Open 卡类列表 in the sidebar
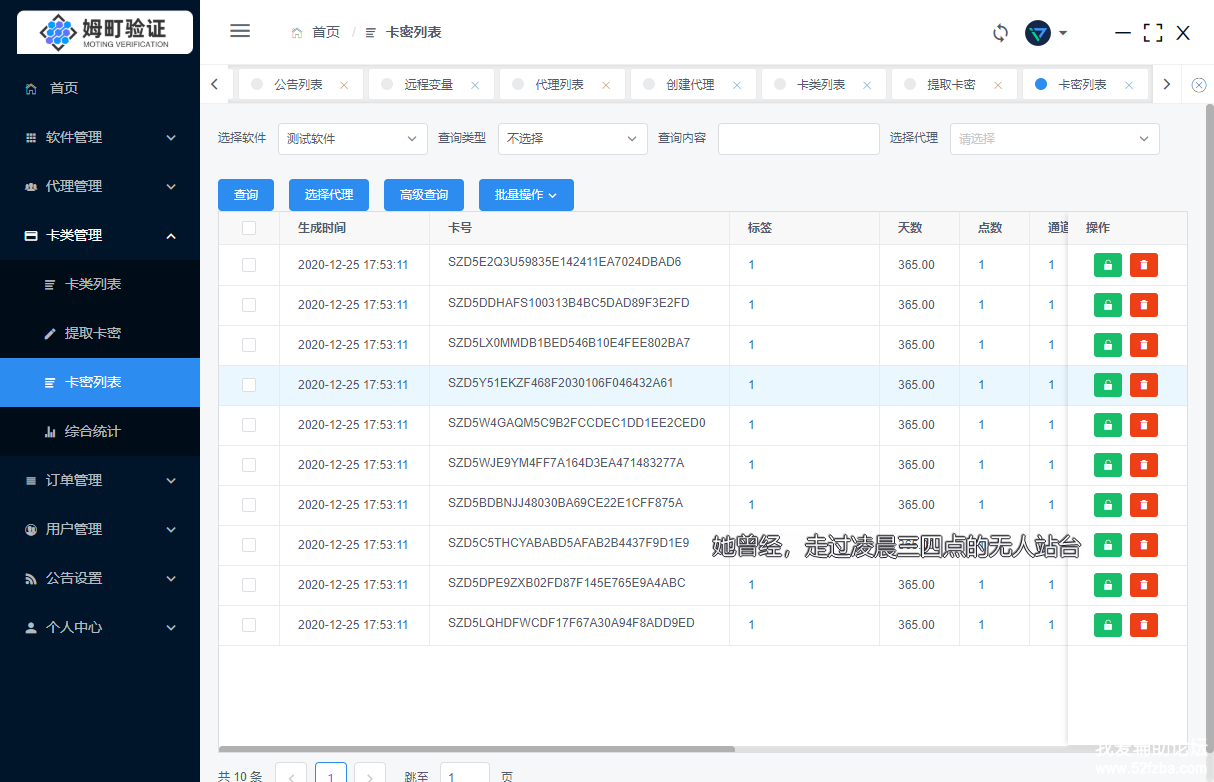This screenshot has width=1214, height=782. [x=100, y=284]
